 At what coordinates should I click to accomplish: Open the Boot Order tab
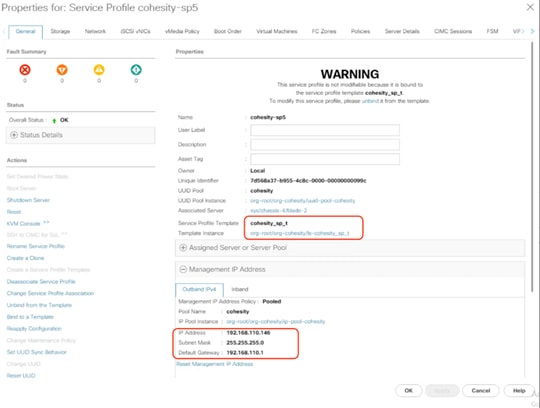(228, 31)
